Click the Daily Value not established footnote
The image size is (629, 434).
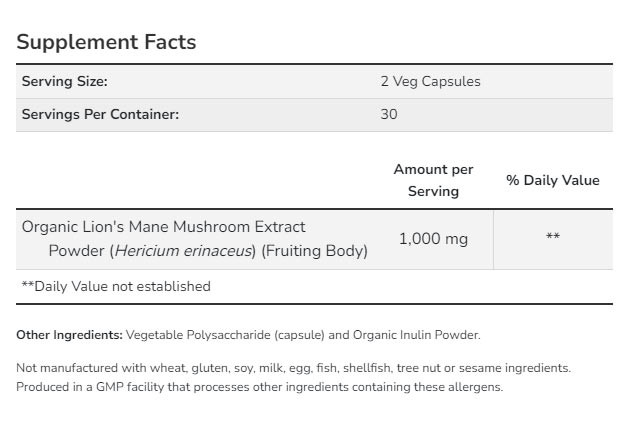click(116, 286)
